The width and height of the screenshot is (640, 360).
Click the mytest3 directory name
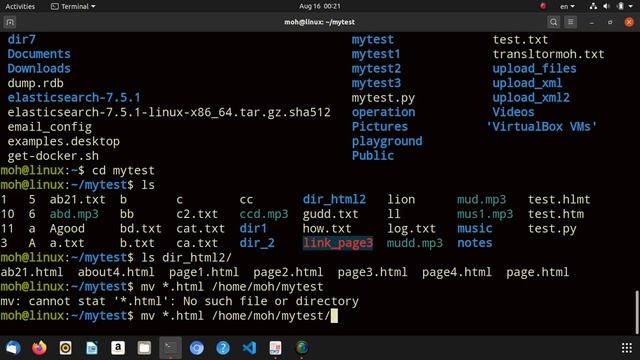376,83
